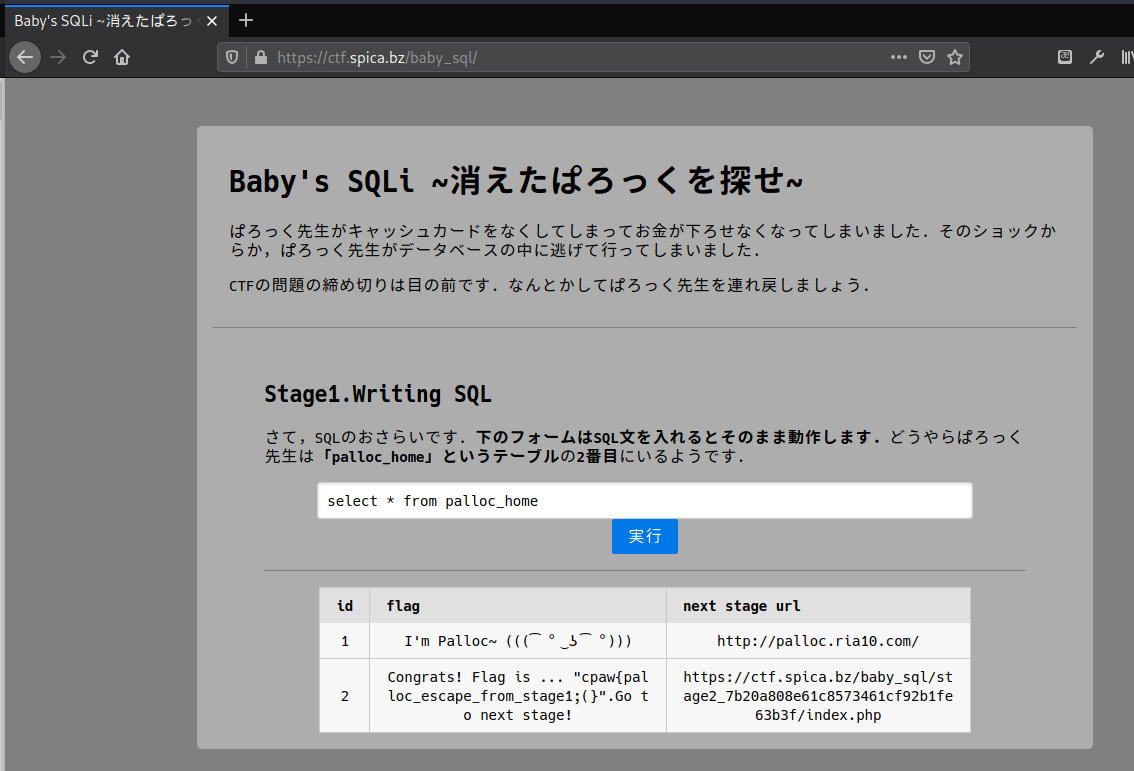
Task: Click the 実行 execute button
Action: click(644, 536)
